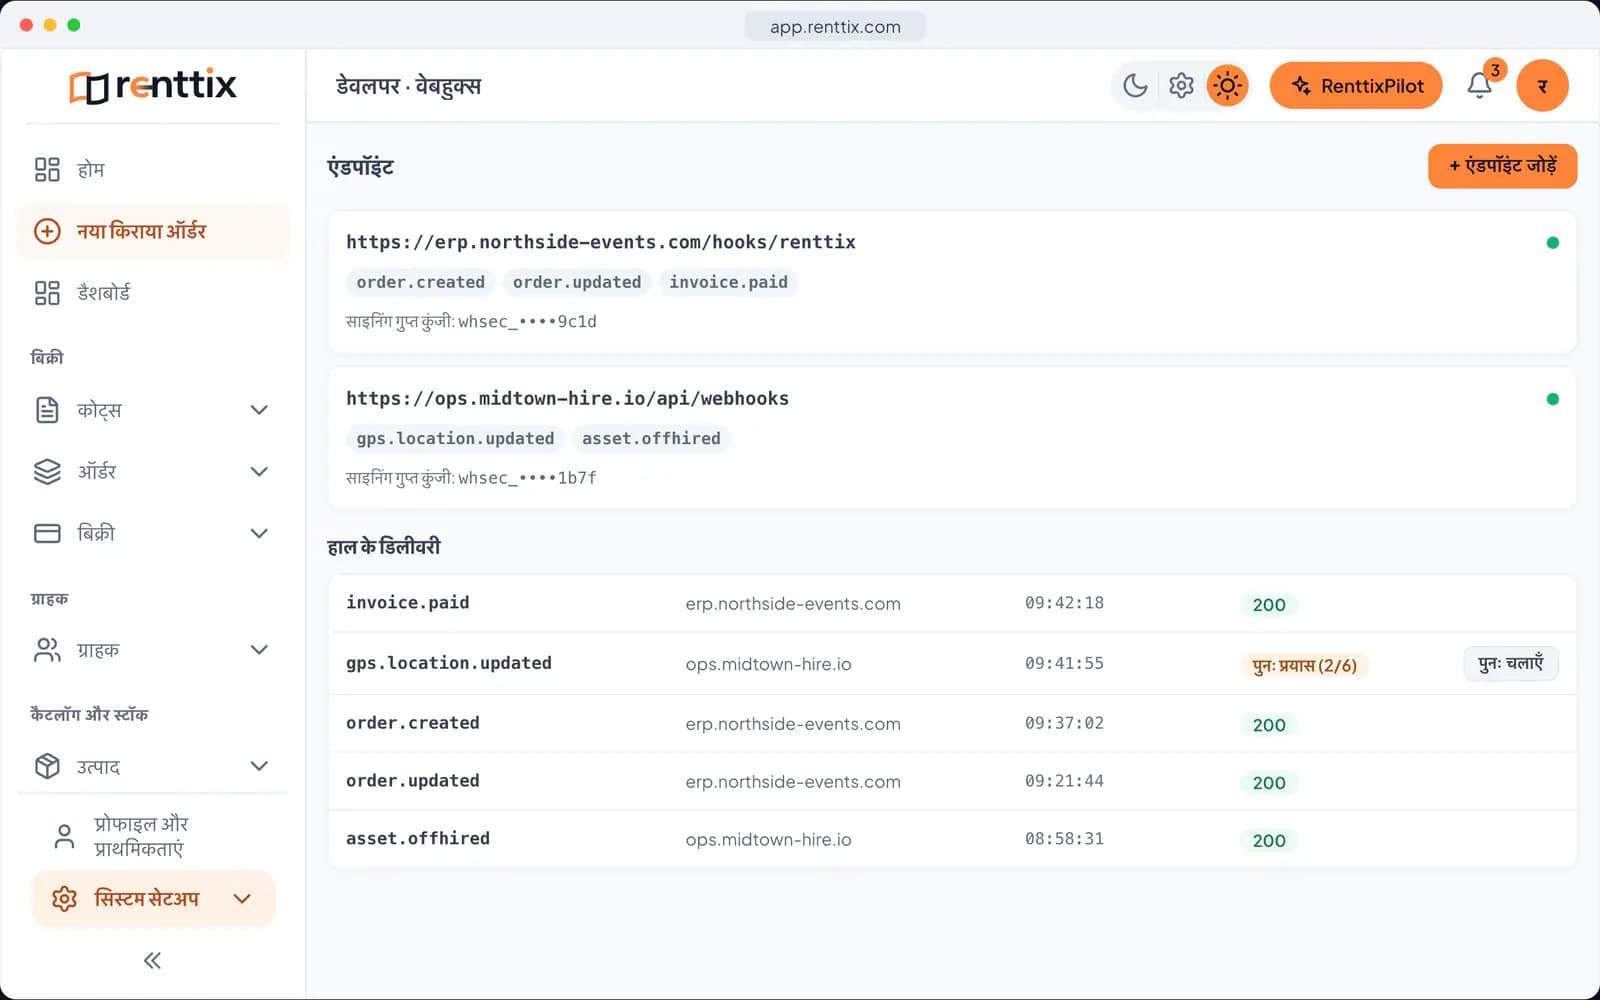Click the order.created event tag

[420, 282]
